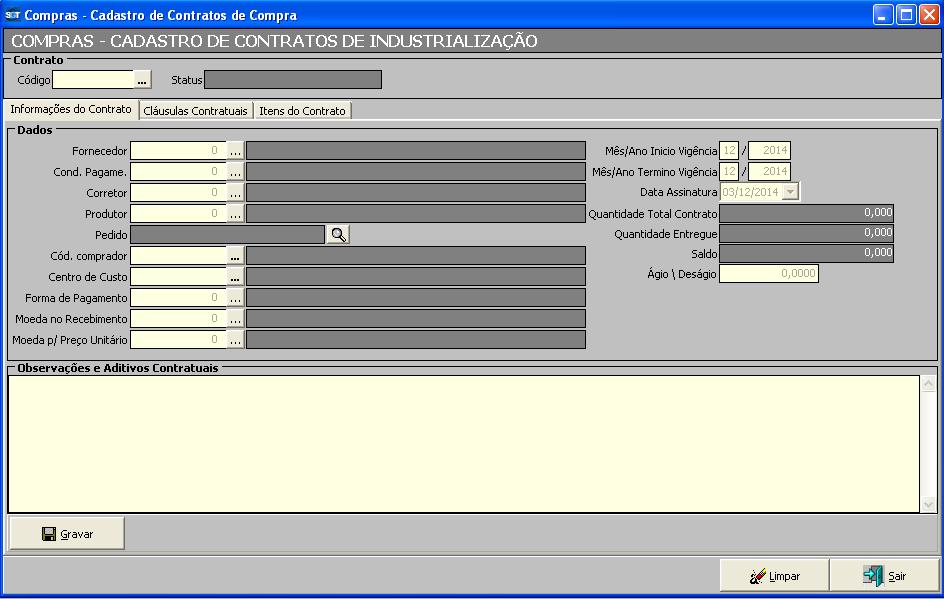Select the Informações do Contrato tab
The image size is (944, 599).
pyautogui.click(x=71, y=109)
